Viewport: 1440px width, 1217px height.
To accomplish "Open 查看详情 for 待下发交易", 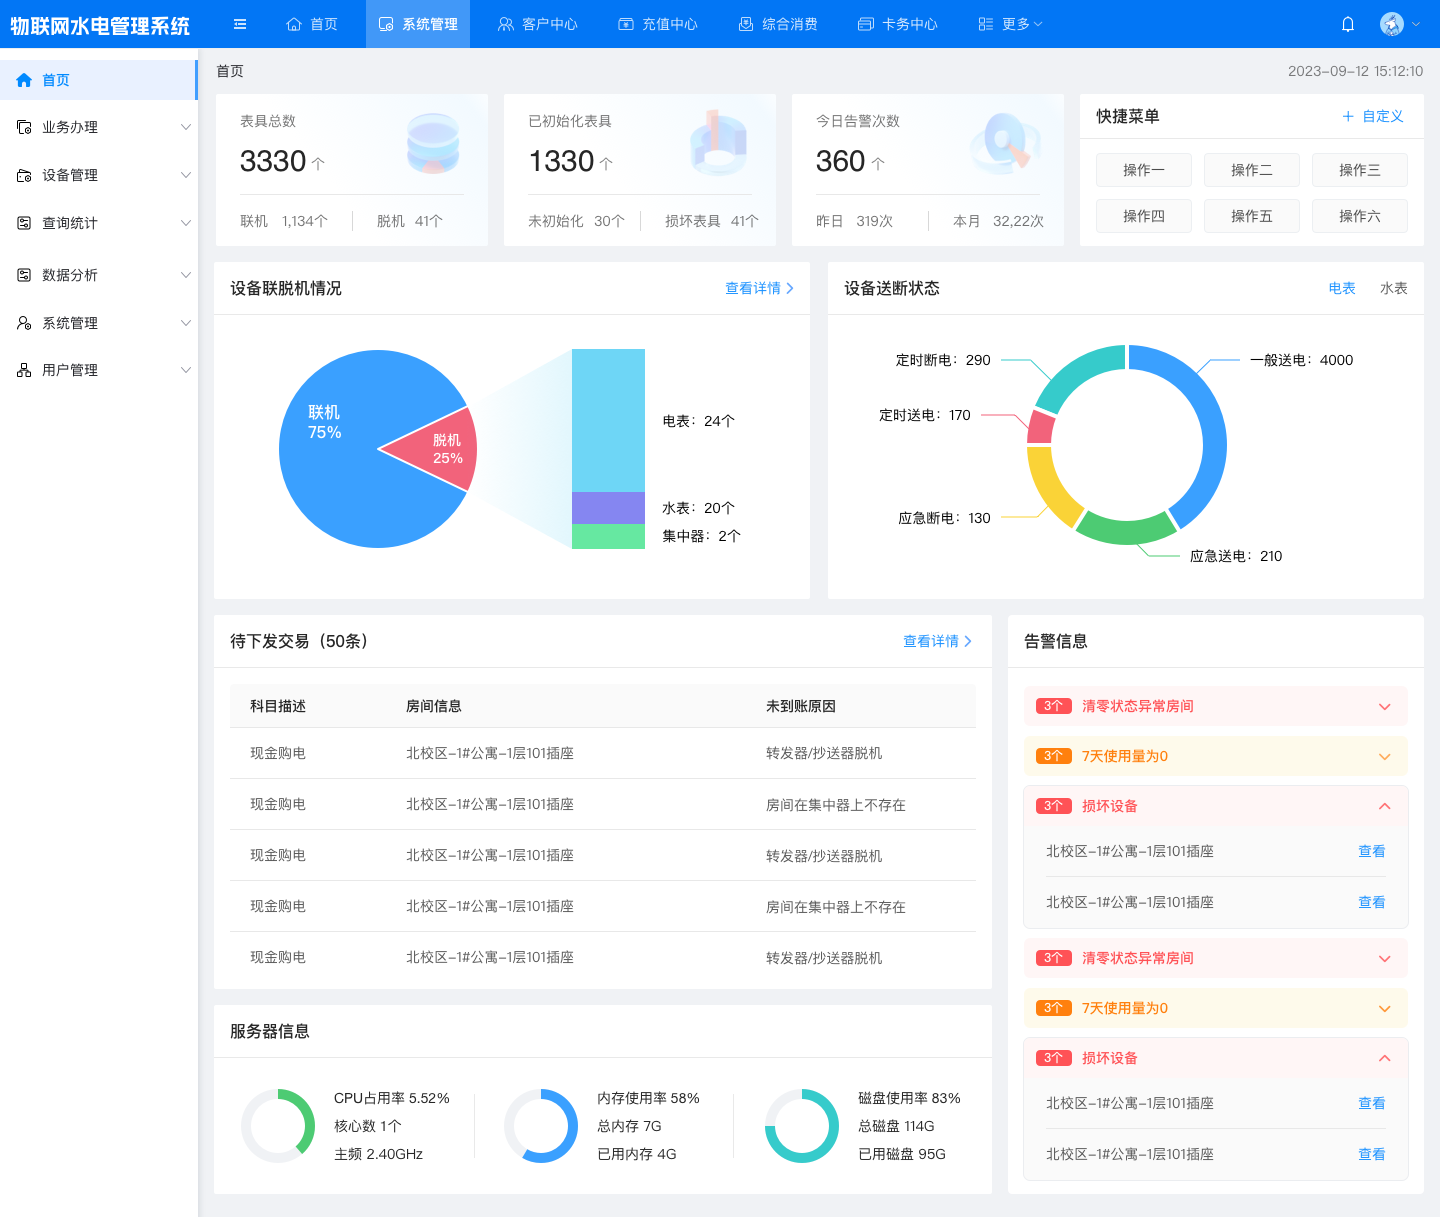I will (937, 641).
